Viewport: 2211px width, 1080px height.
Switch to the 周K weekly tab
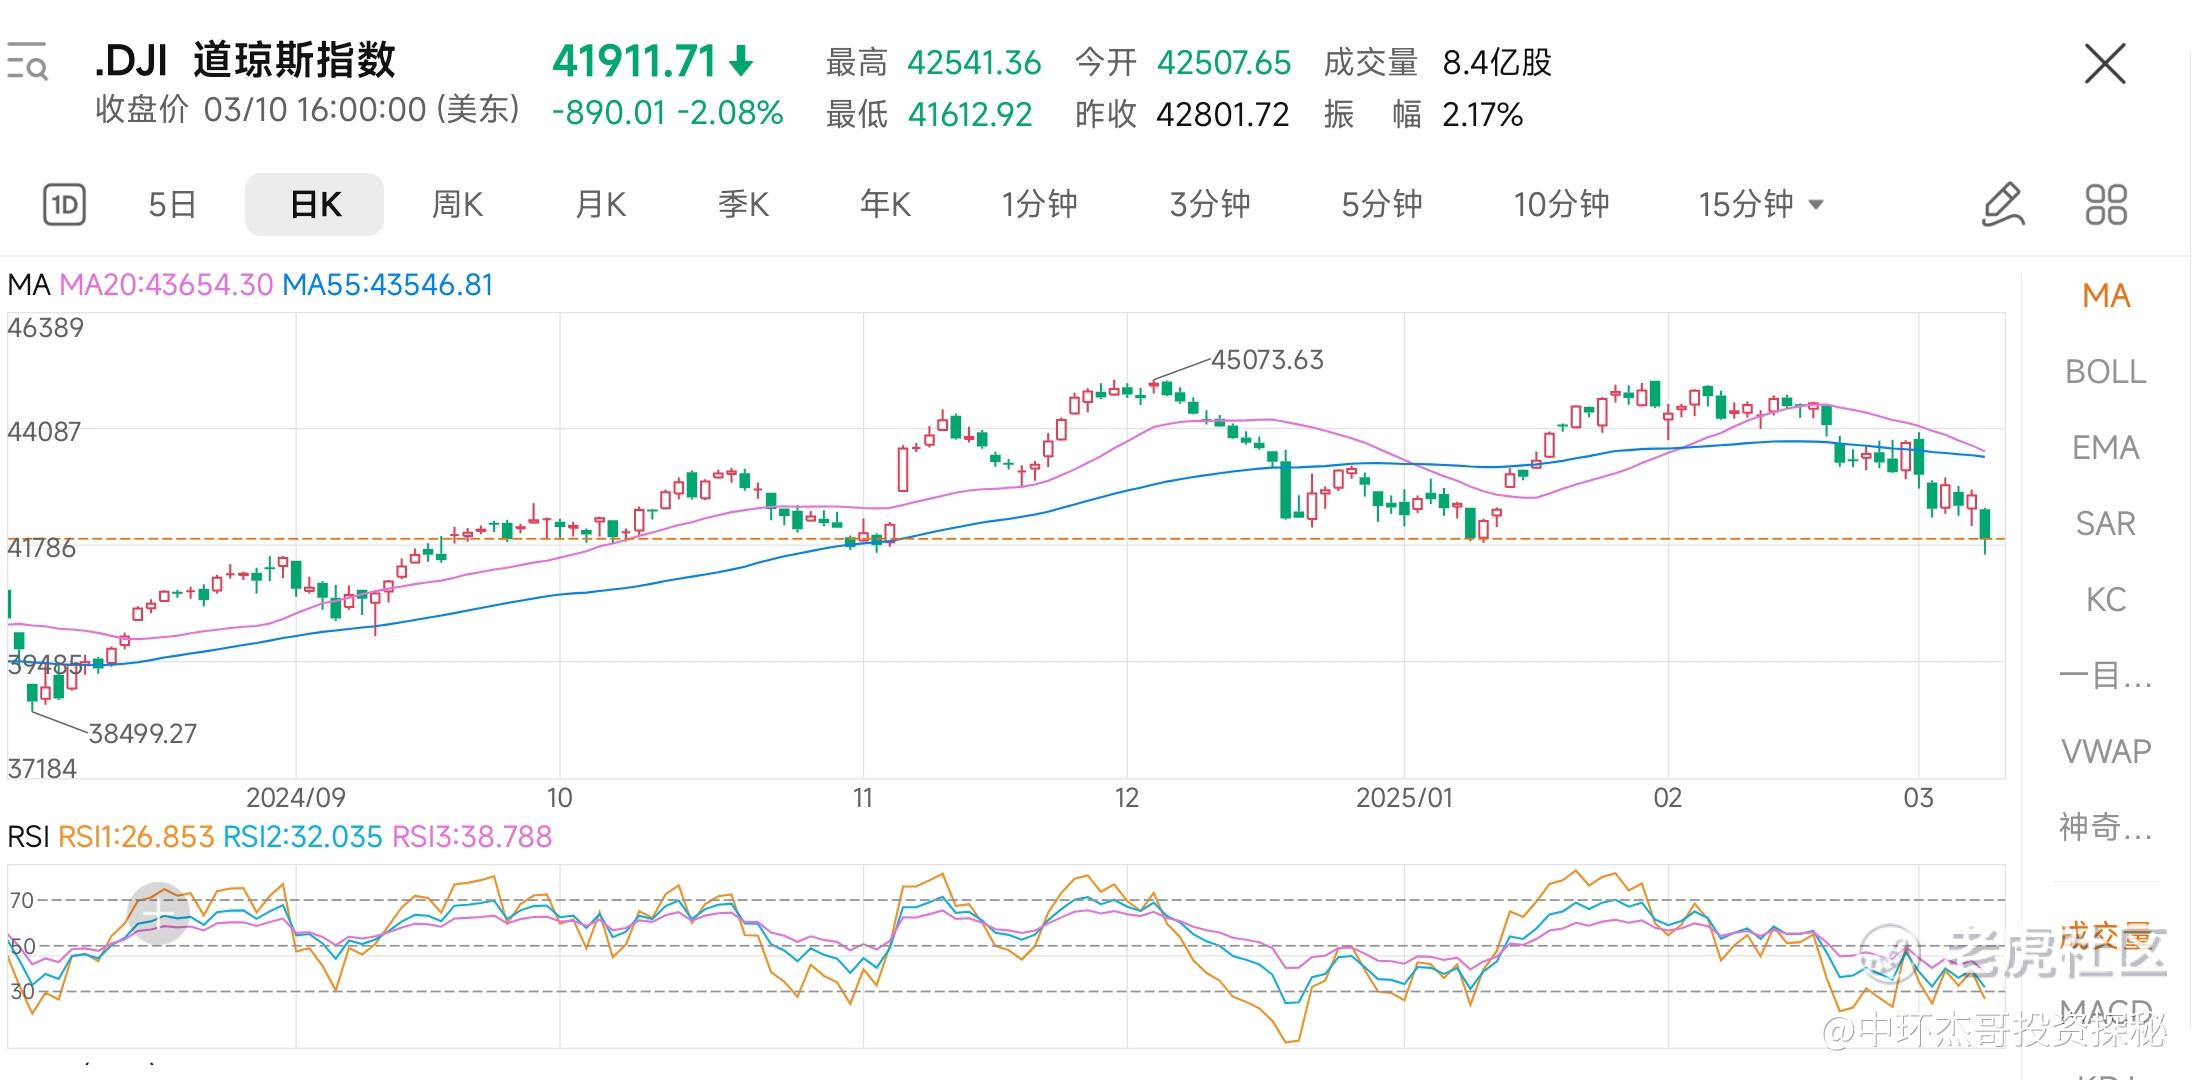pos(457,205)
